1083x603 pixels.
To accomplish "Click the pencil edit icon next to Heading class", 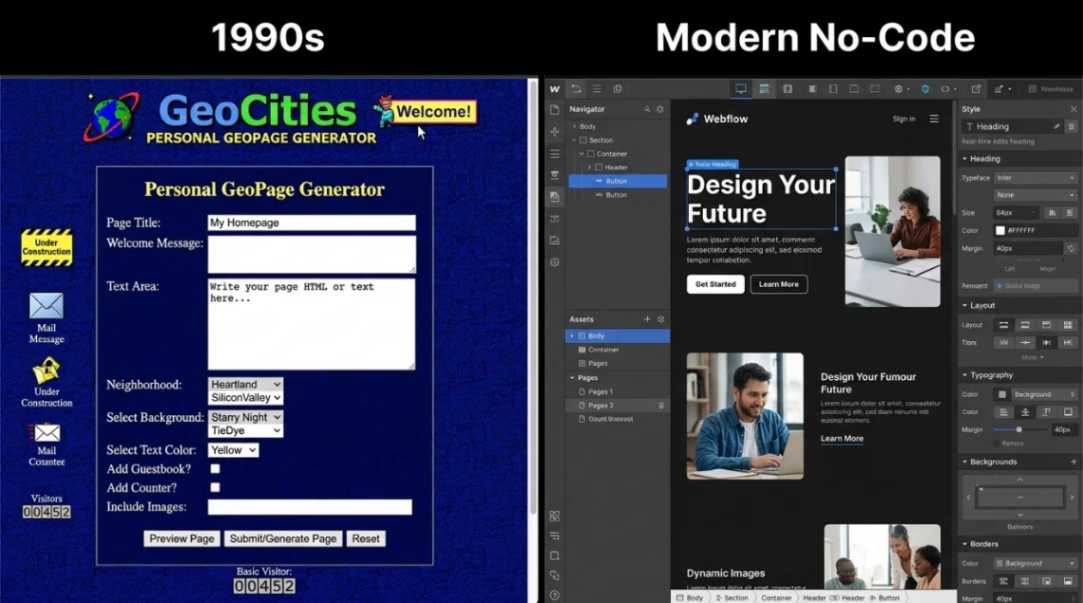I will [x=1058, y=128].
